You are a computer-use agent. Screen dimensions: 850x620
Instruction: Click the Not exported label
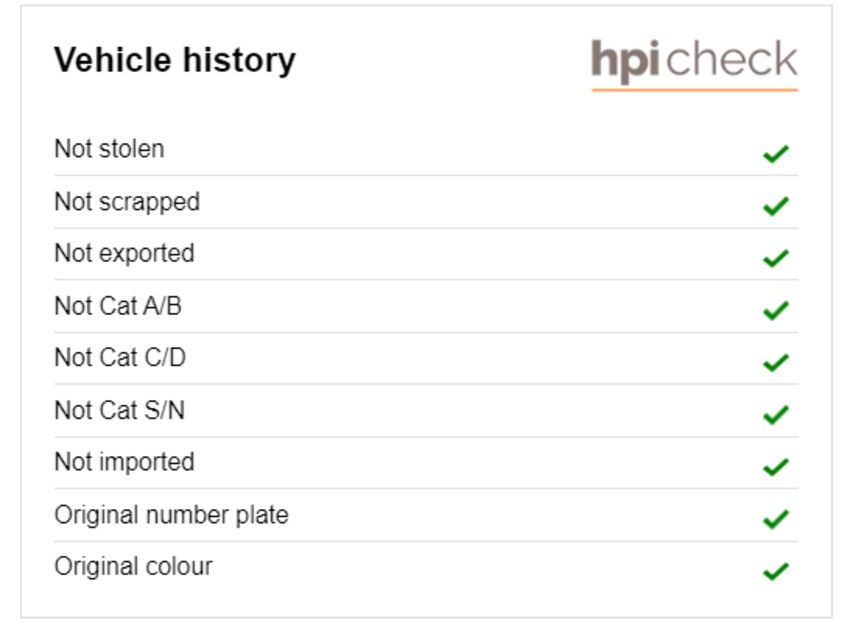[x=125, y=254]
